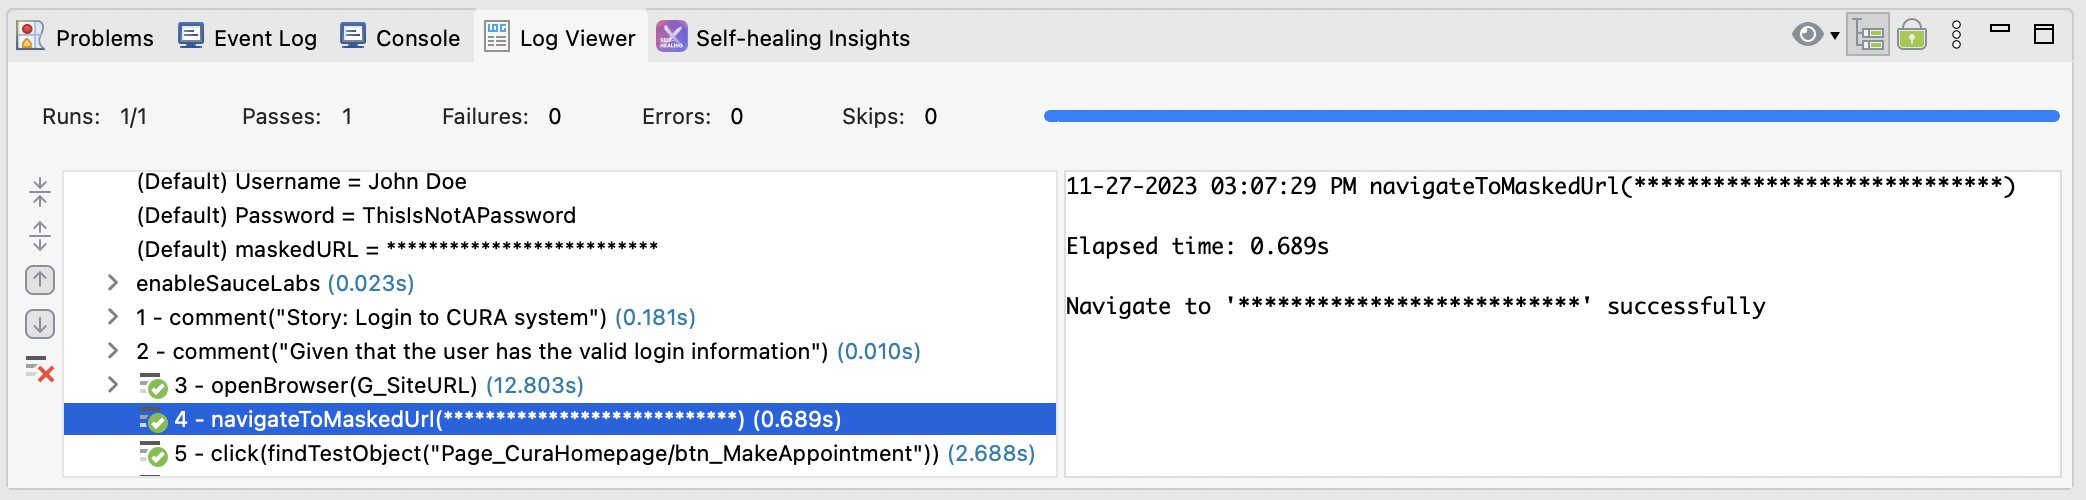Switch to the Problems tab
This screenshot has height=500, width=2086.
coord(86,38)
